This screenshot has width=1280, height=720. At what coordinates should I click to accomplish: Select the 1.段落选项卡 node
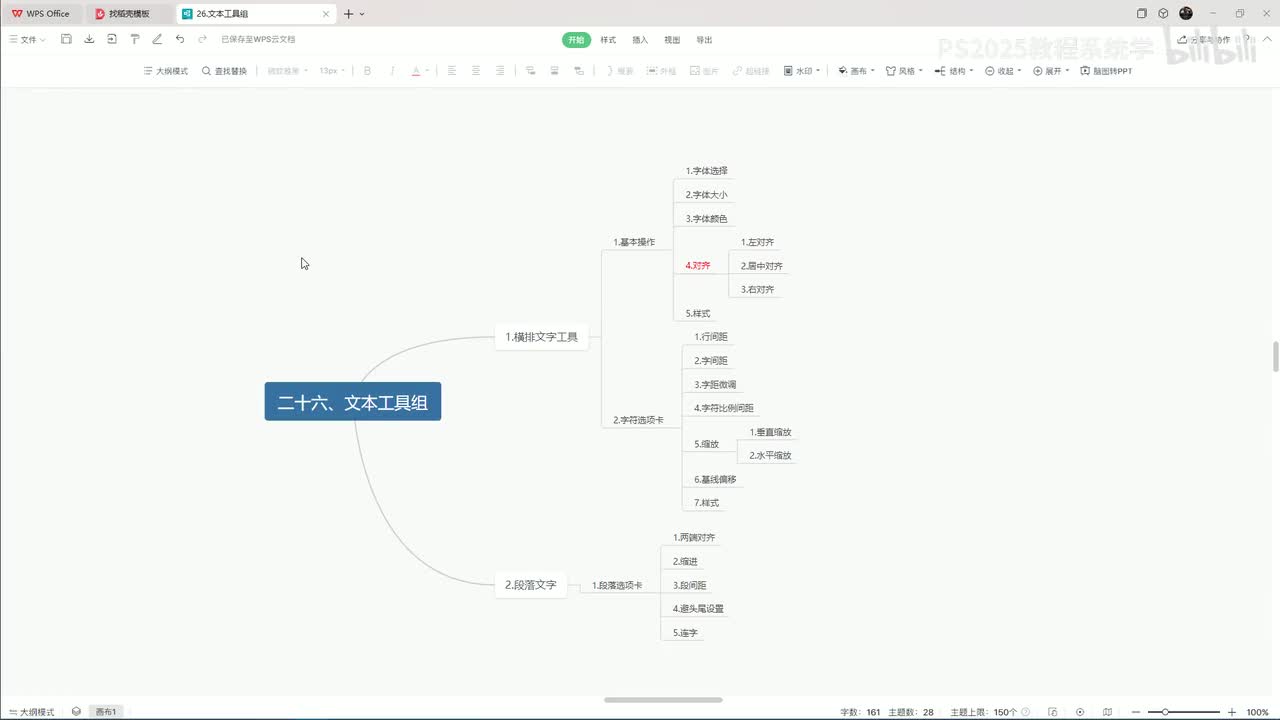click(x=617, y=585)
